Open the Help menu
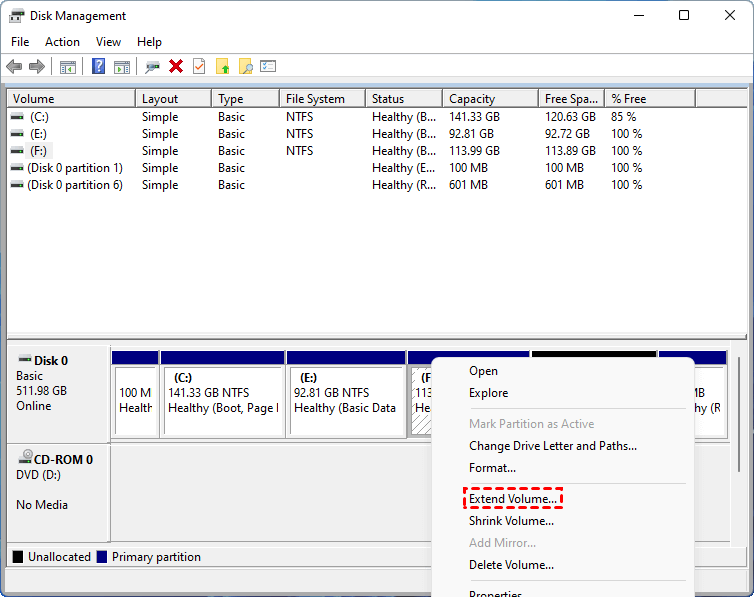 coord(149,42)
